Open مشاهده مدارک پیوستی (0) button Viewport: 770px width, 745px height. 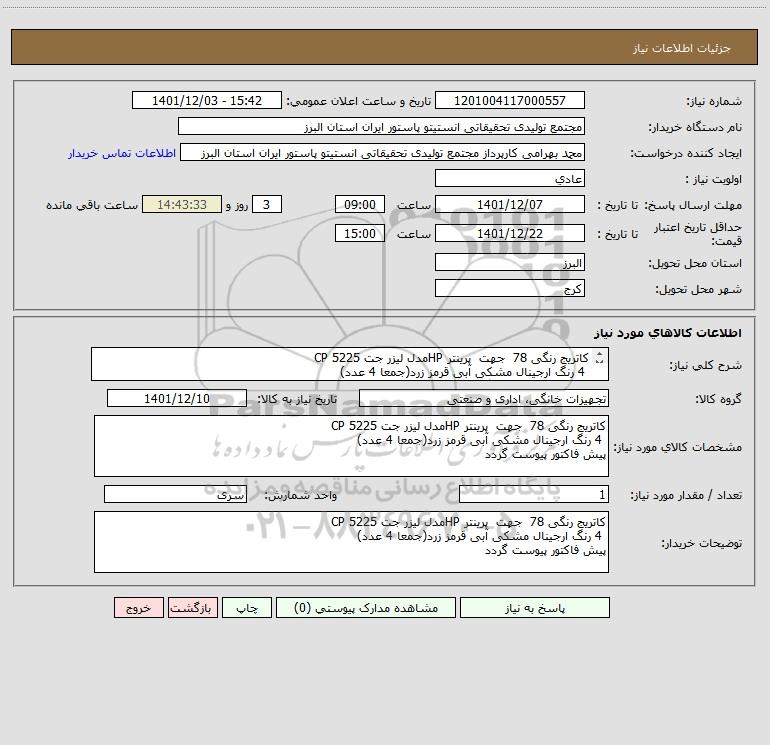pos(366,608)
